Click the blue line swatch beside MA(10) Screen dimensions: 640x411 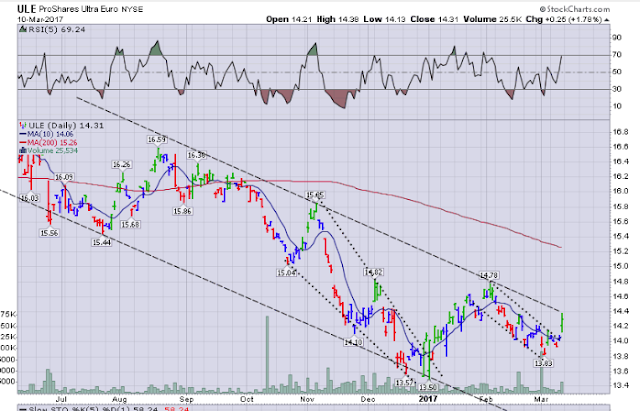click(x=22, y=134)
